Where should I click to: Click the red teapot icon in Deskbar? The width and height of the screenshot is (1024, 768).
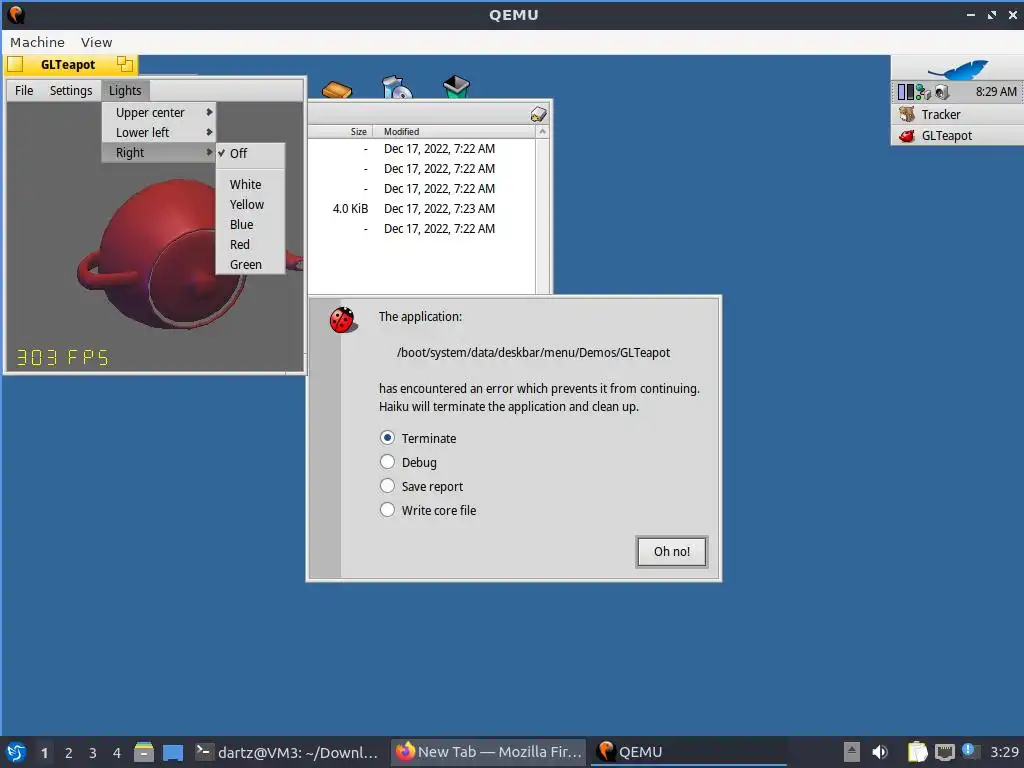(x=906, y=136)
